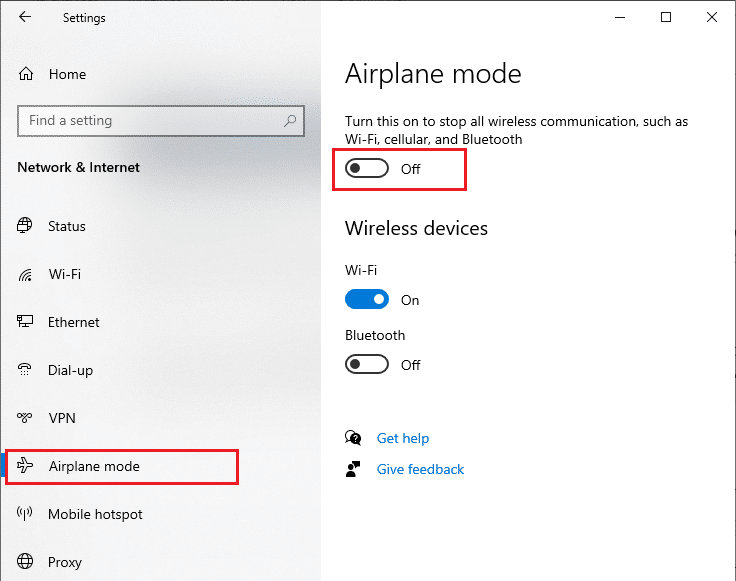Click the magnifier icon in search box

290,121
